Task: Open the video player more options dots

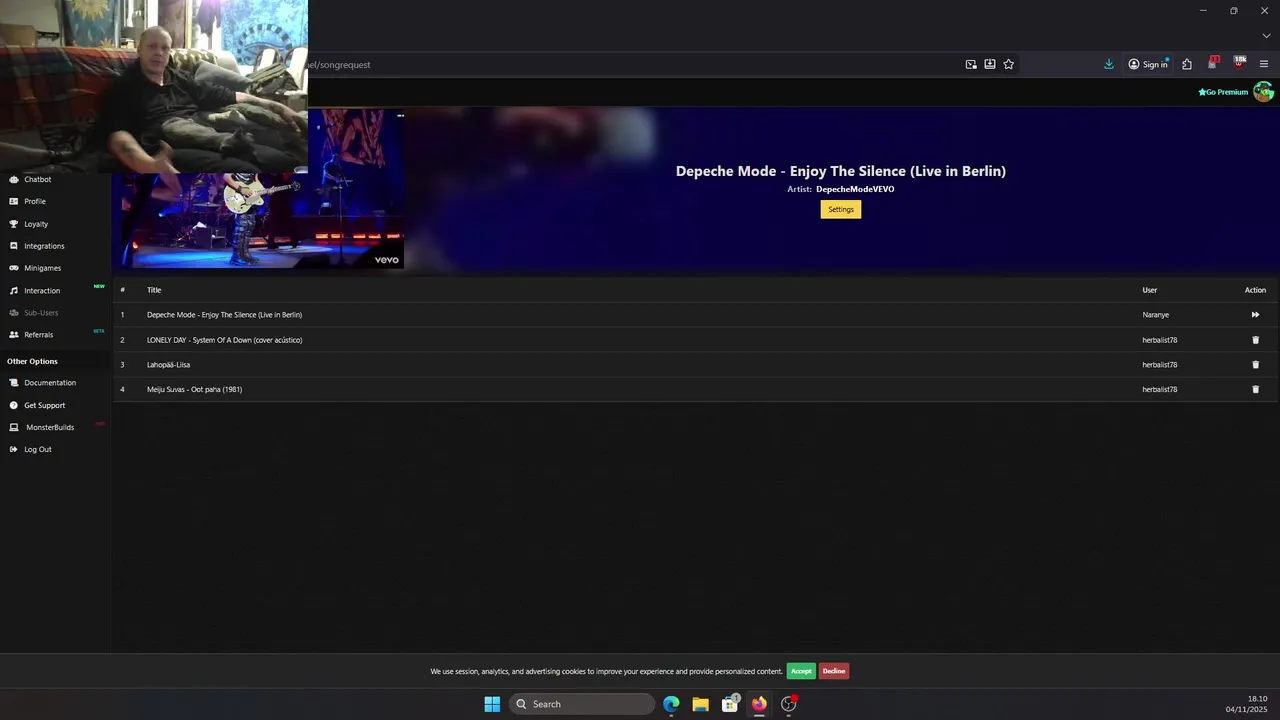Action: (x=400, y=116)
